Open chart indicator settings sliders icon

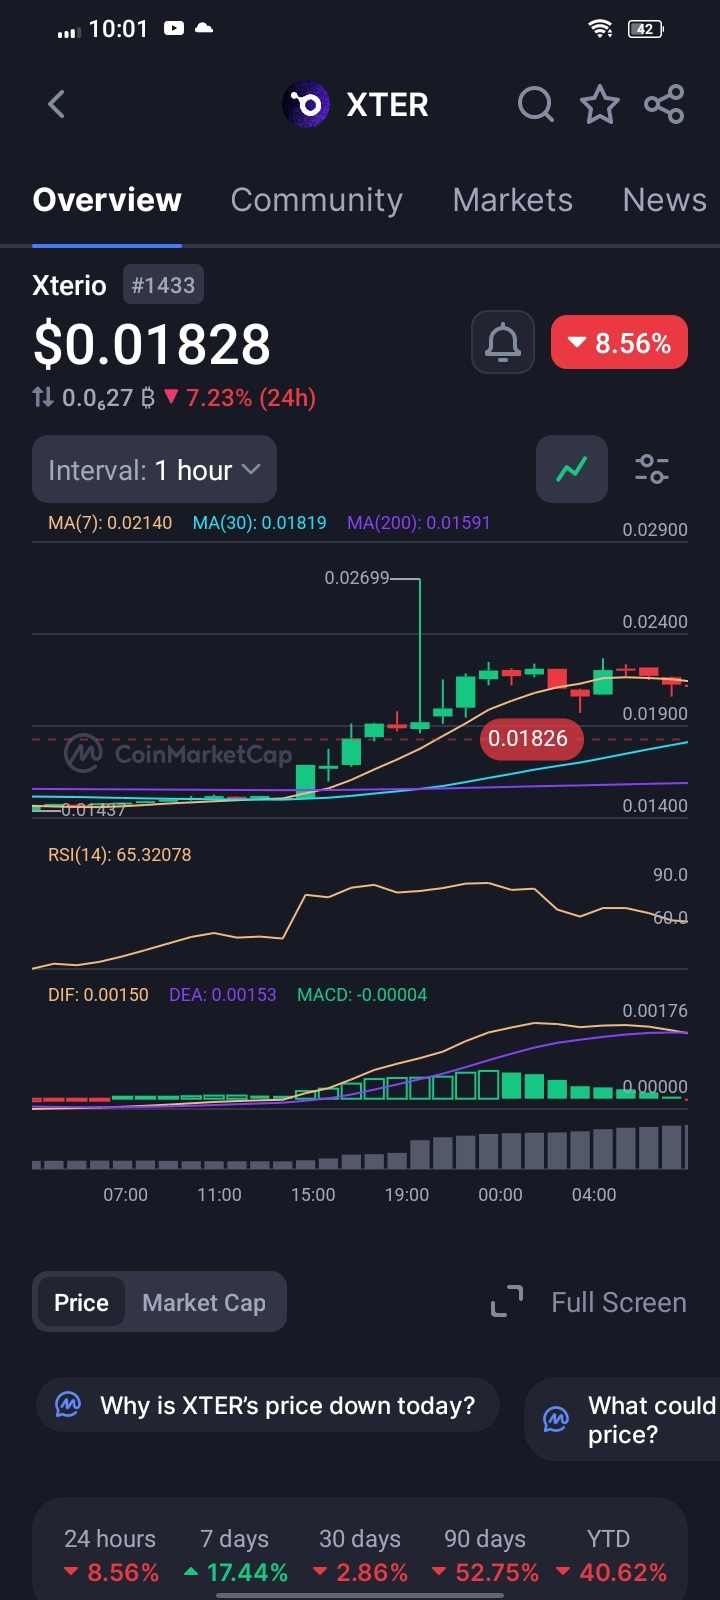652,469
